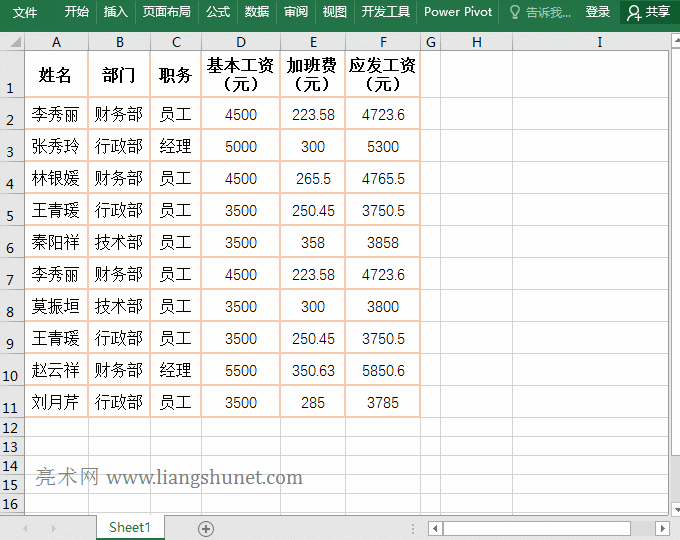Click the 加班费（元） header cell

[x=313, y=74]
